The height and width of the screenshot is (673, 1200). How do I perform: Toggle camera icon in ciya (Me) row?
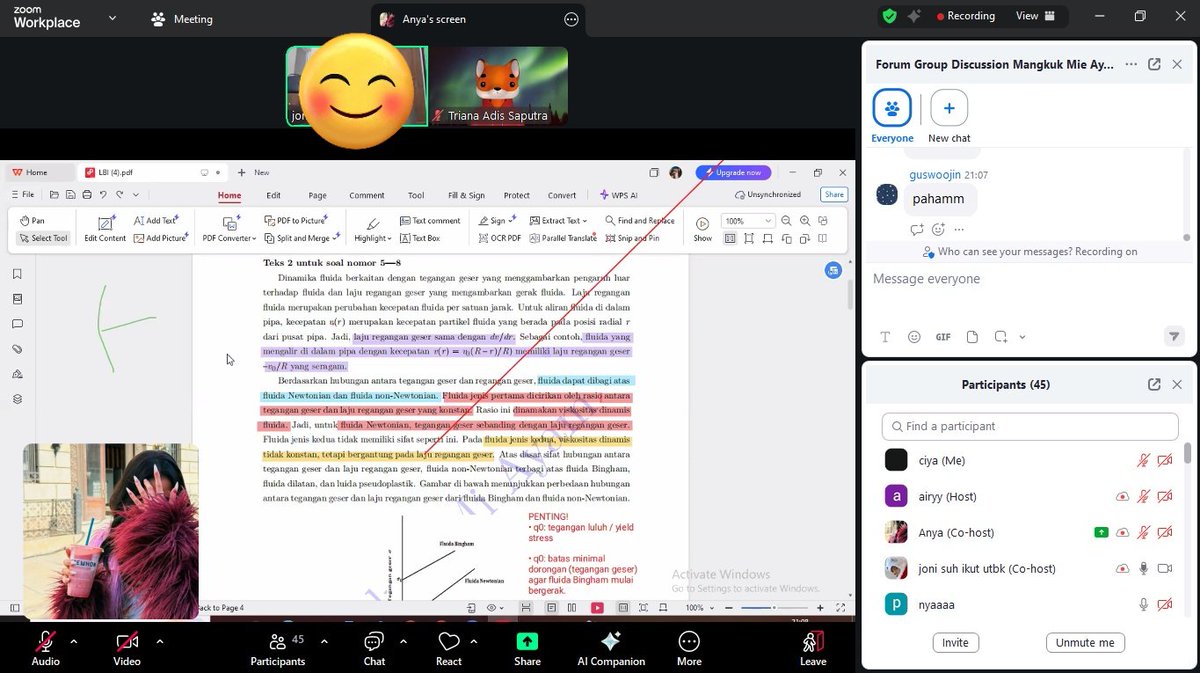pos(1165,461)
